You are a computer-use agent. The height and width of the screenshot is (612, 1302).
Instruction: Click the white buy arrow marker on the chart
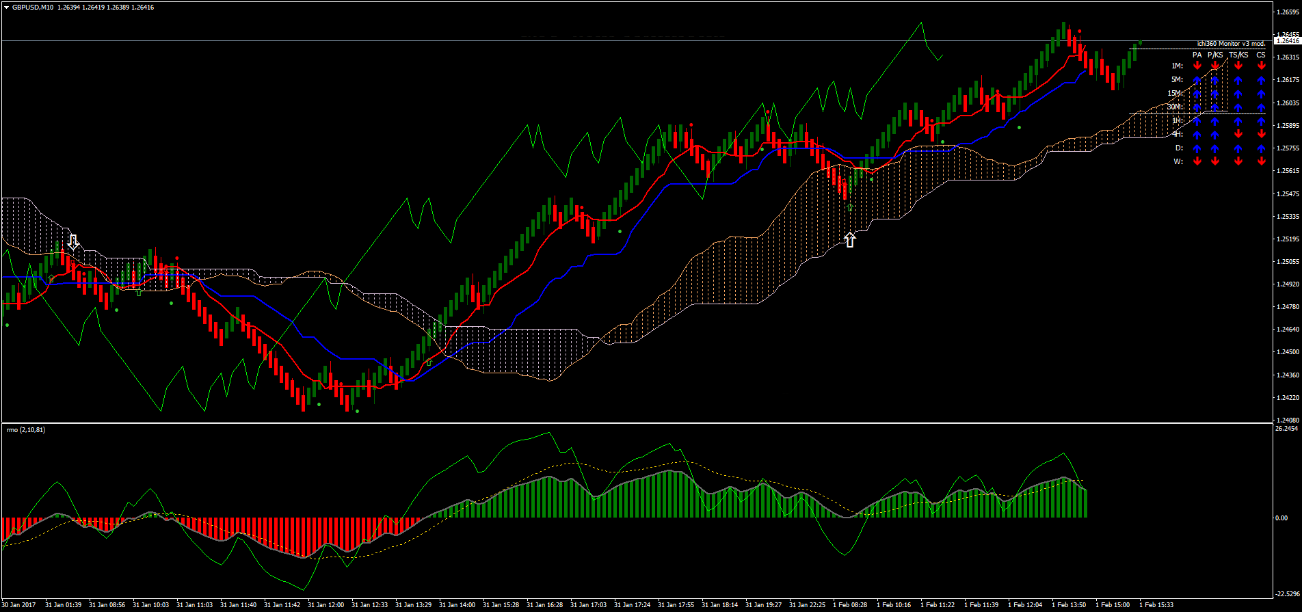pos(851,238)
